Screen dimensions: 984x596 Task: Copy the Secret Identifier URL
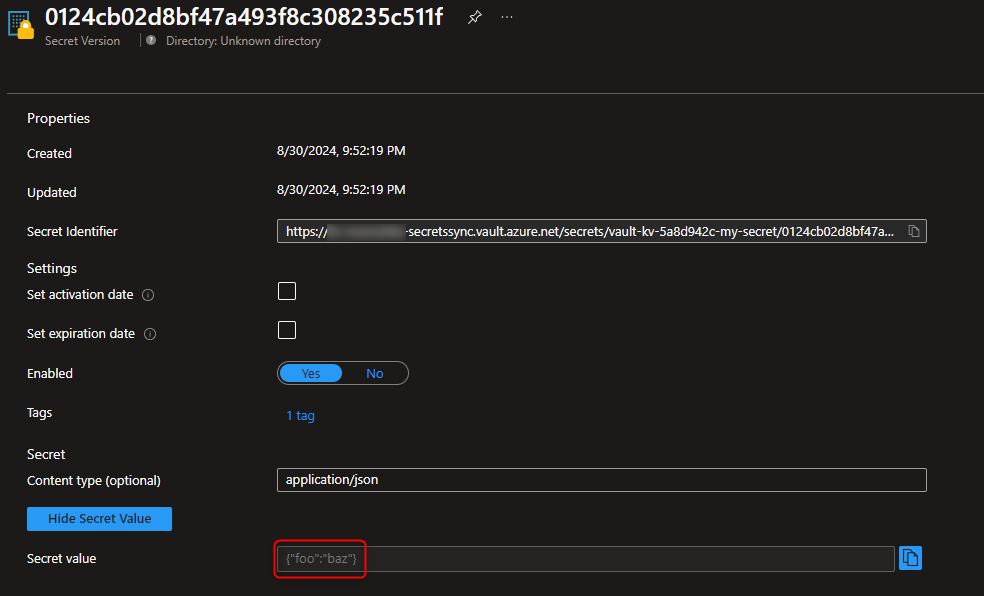point(912,230)
